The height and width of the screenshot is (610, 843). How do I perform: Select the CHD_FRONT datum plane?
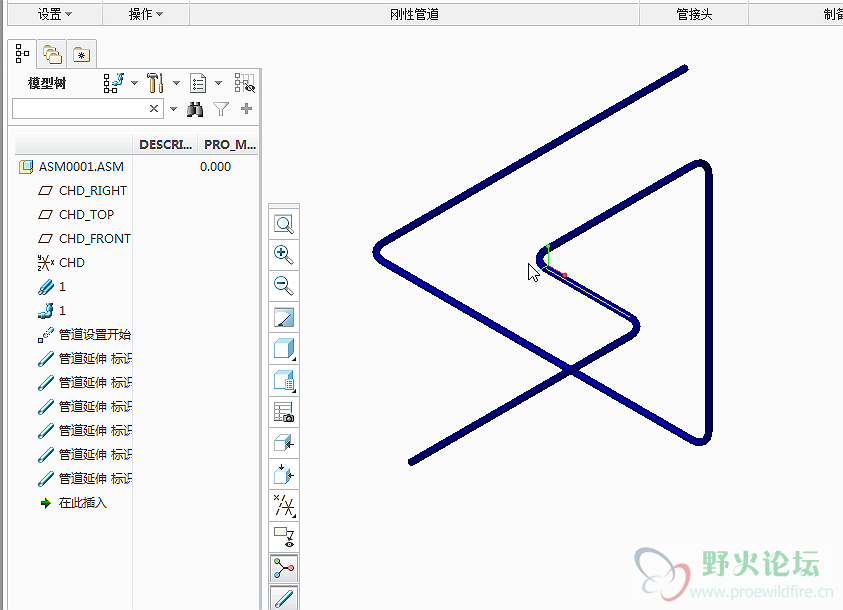[95, 239]
